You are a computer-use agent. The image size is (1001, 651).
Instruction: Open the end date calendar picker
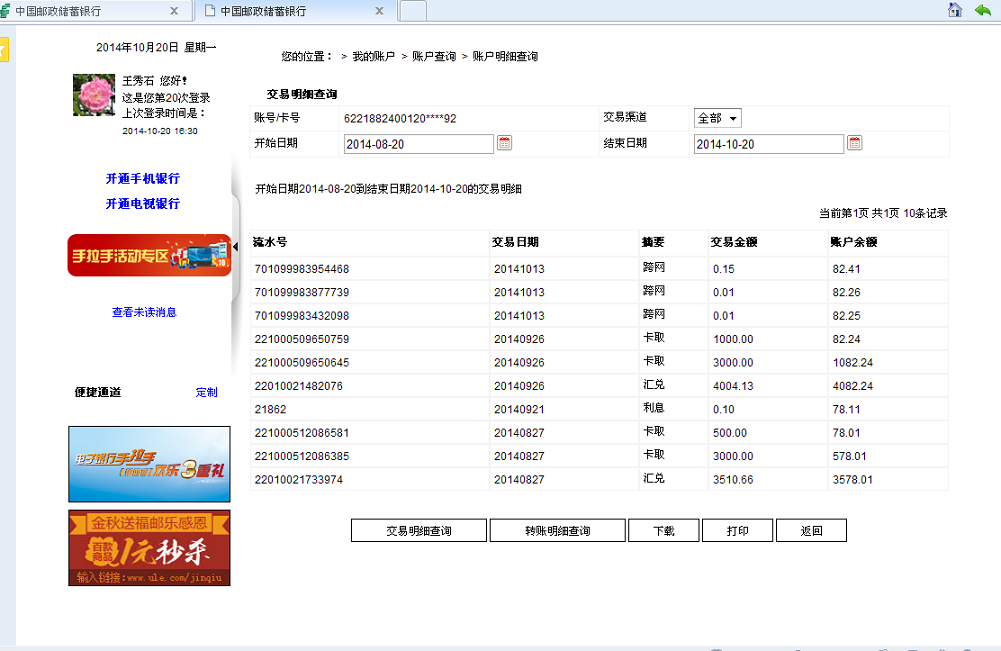(x=855, y=143)
